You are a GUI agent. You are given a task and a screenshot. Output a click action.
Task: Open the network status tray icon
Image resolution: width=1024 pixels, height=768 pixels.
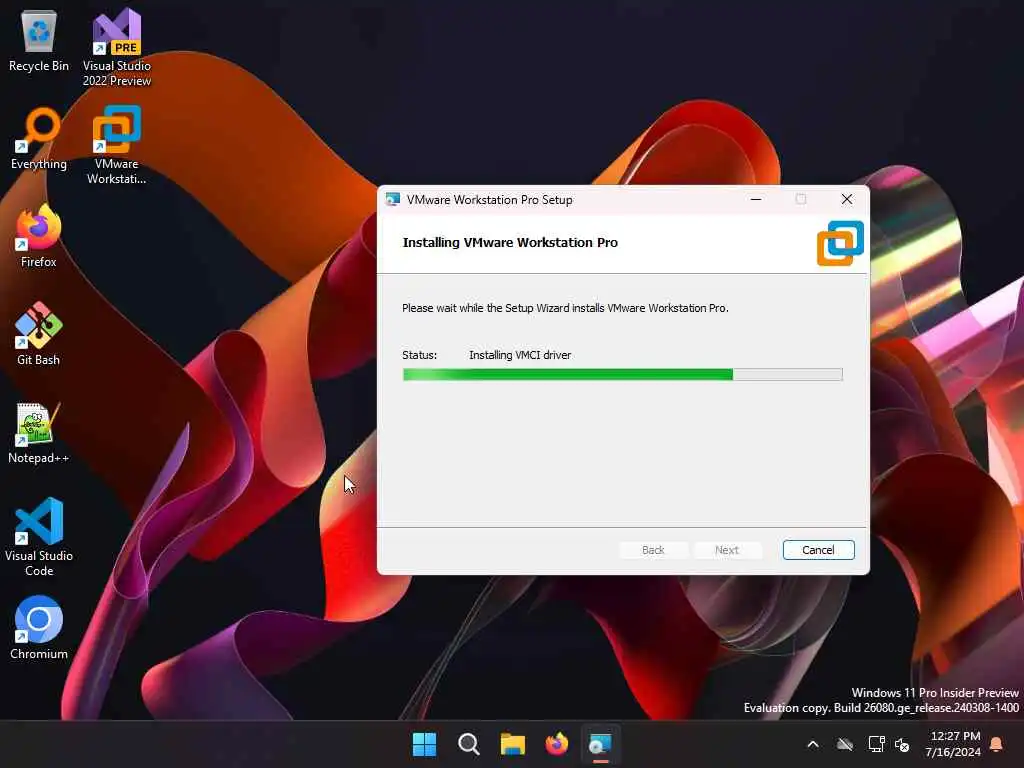tap(876, 744)
